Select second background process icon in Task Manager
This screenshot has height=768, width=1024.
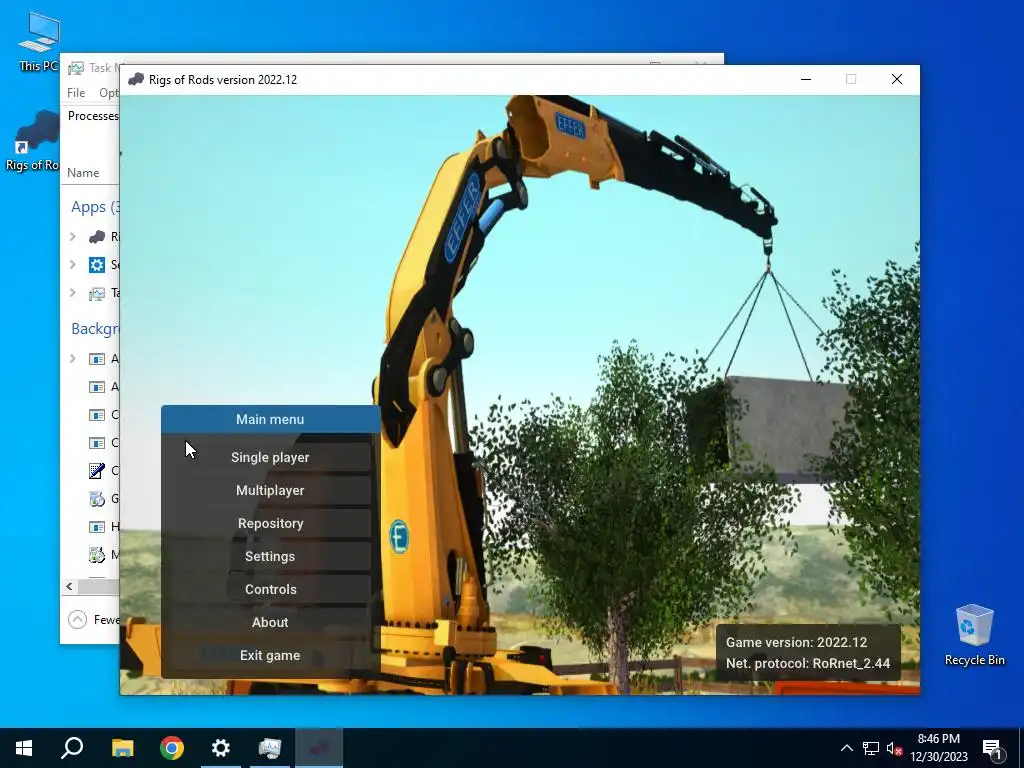tap(97, 387)
